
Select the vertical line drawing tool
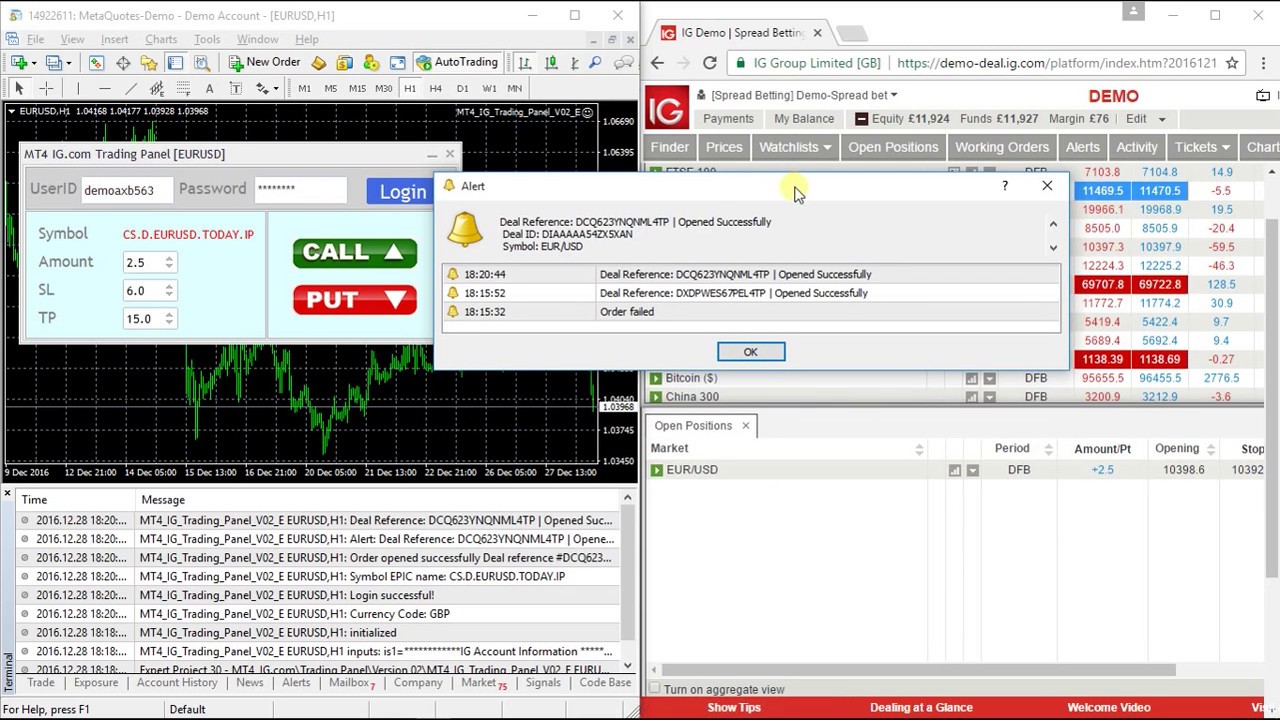[78, 88]
